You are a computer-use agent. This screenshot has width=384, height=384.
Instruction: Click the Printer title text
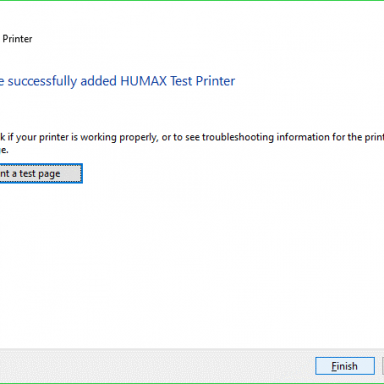[x=17, y=39]
